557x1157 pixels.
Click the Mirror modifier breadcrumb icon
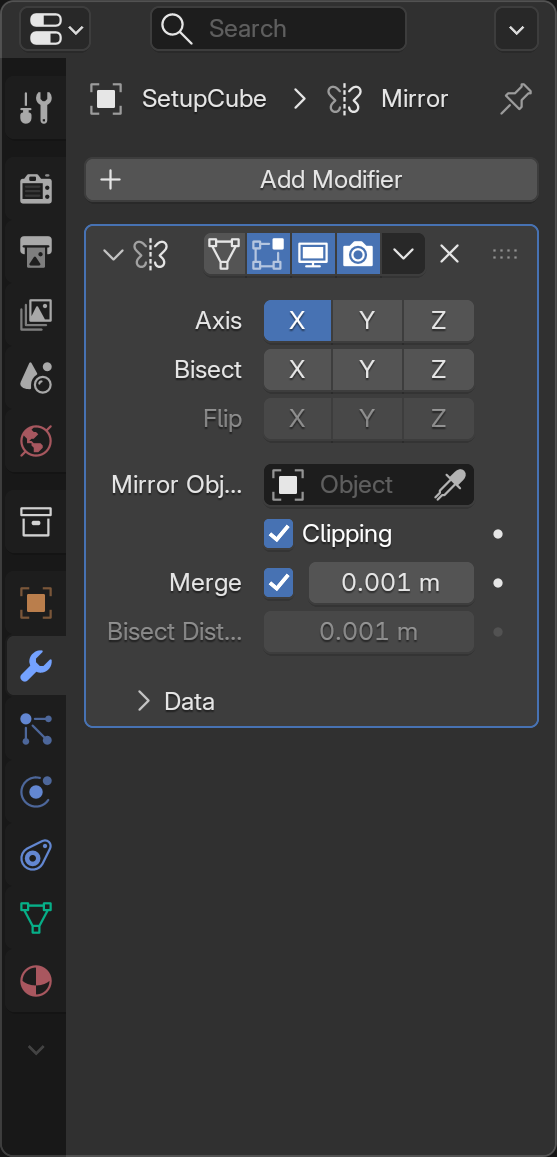[345, 99]
